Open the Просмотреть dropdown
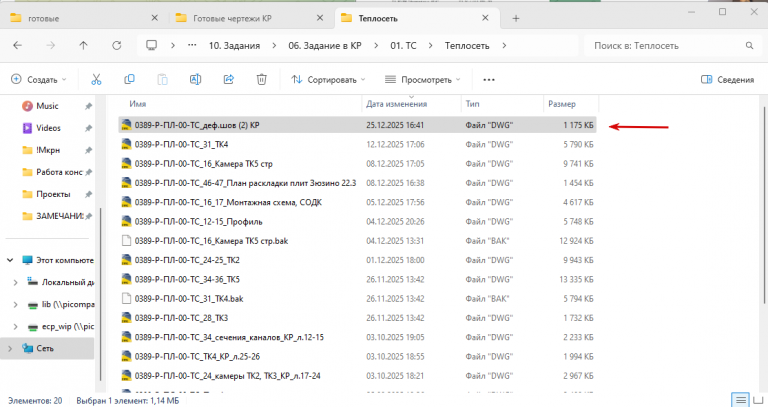The width and height of the screenshot is (768, 407). pyautogui.click(x=423, y=79)
